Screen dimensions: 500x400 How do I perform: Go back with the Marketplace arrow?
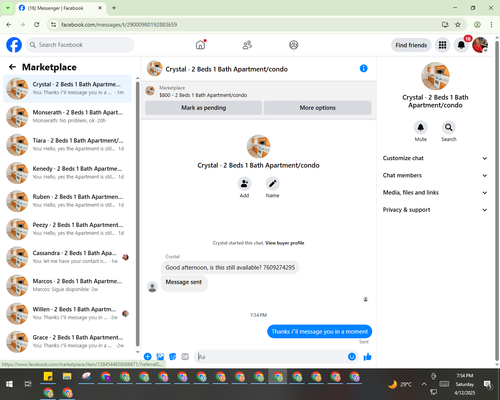tap(12, 67)
